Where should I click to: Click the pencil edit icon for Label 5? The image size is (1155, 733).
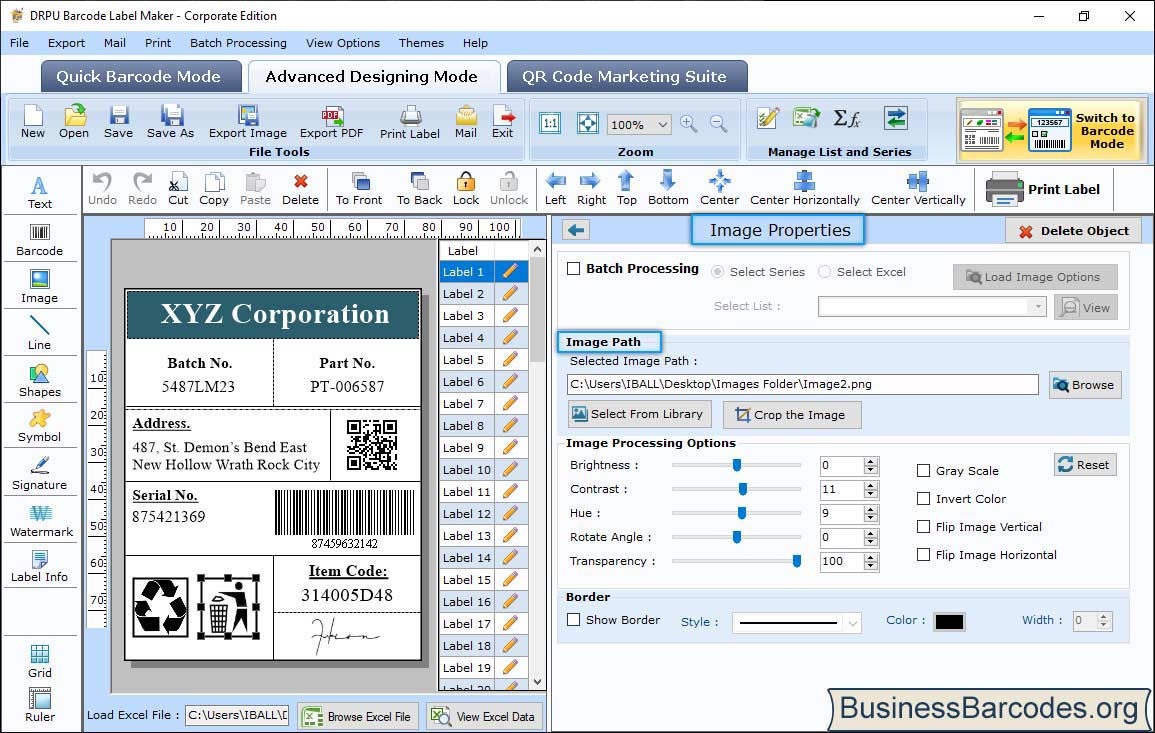click(x=510, y=360)
